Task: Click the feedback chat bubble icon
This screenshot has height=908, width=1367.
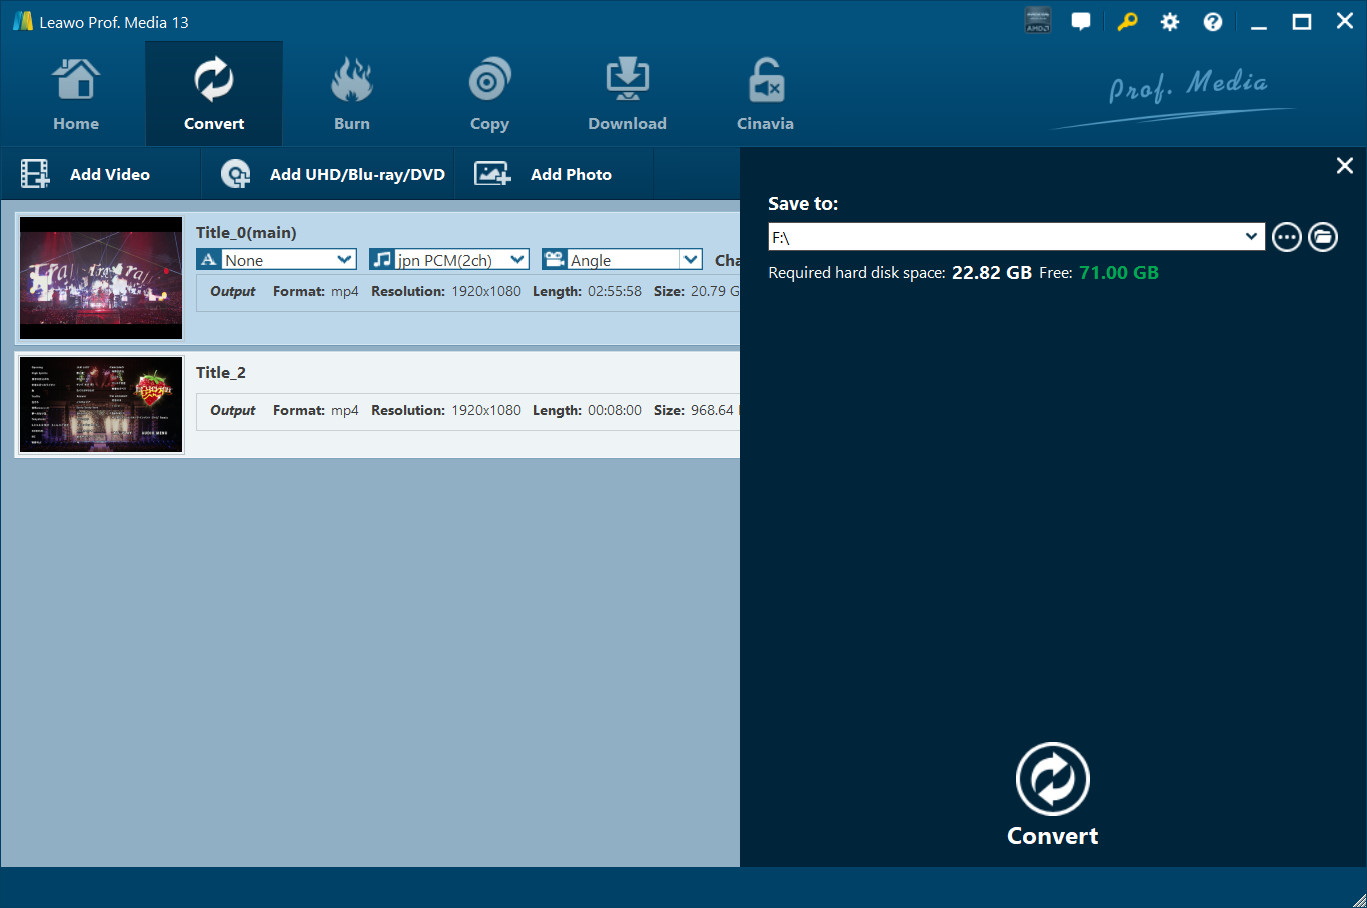Action: pos(1081,22)
